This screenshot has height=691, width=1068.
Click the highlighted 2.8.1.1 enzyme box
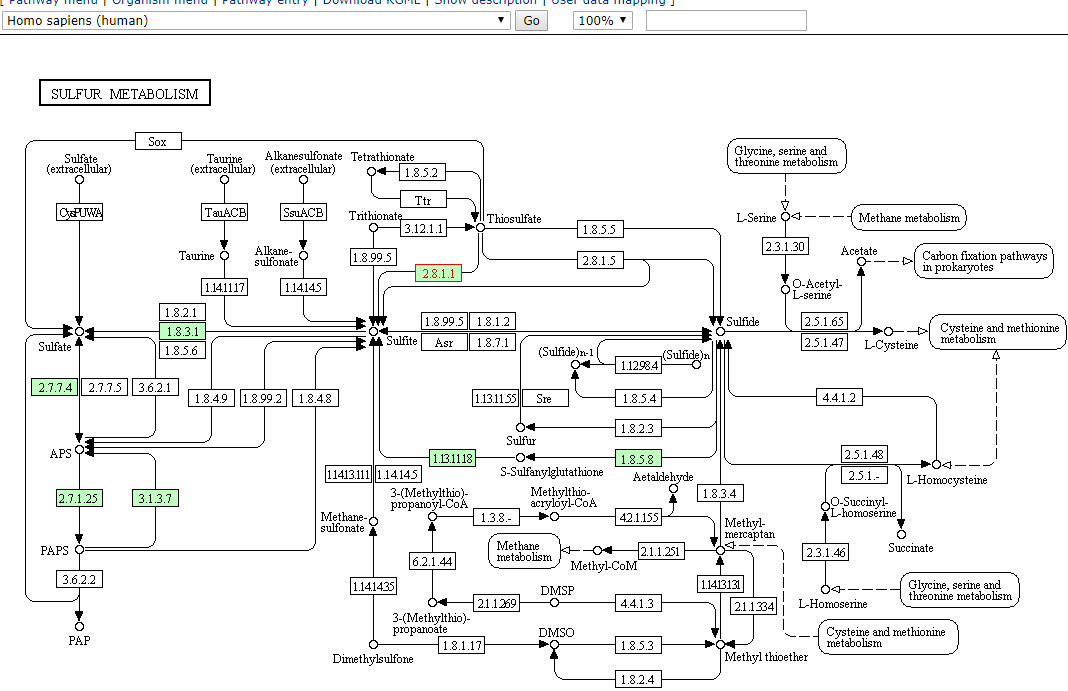(439, 272)
